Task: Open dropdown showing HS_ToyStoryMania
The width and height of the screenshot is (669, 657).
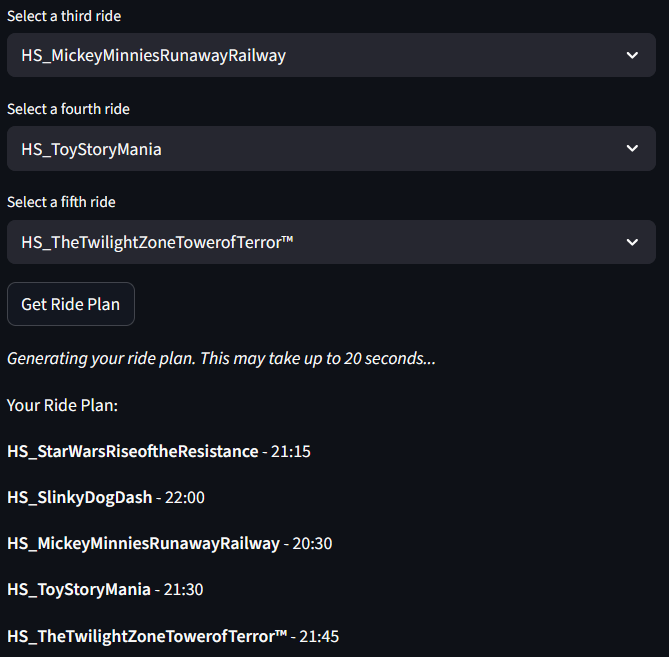Action: click(x=320, y=149)
